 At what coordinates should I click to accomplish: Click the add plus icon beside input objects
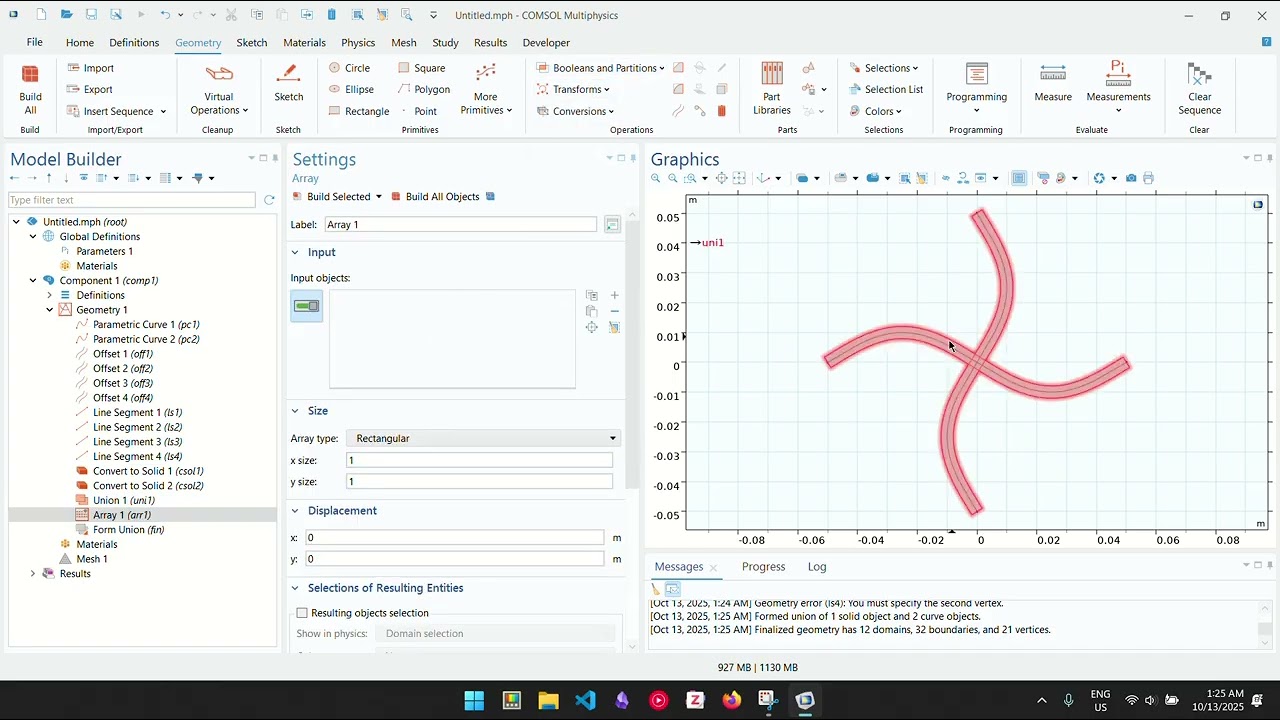(x=614, y=295)
